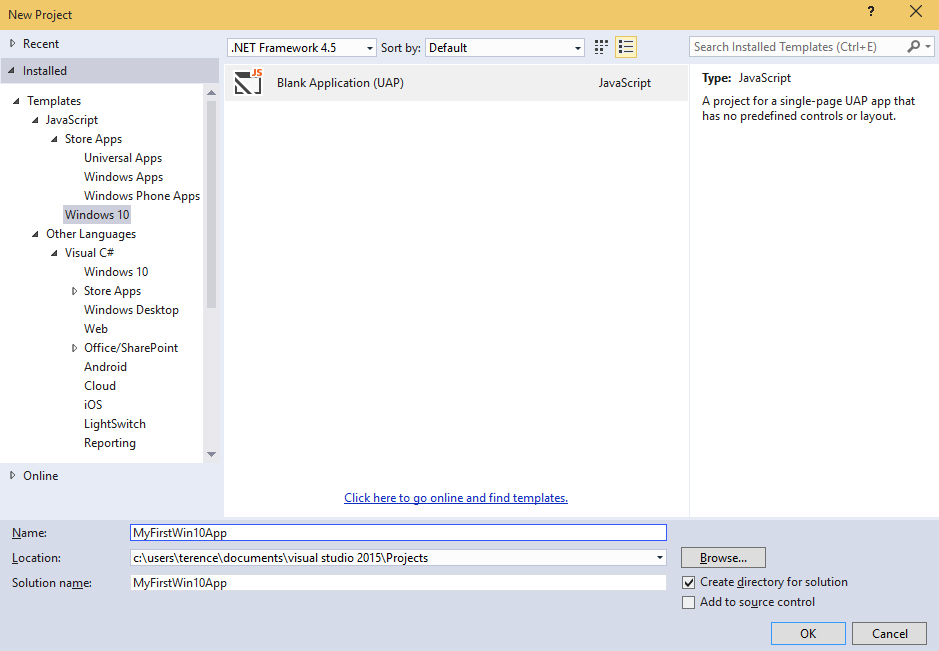Switch to medium icons list view
This screenshot has height=651, width=939.
626,47
